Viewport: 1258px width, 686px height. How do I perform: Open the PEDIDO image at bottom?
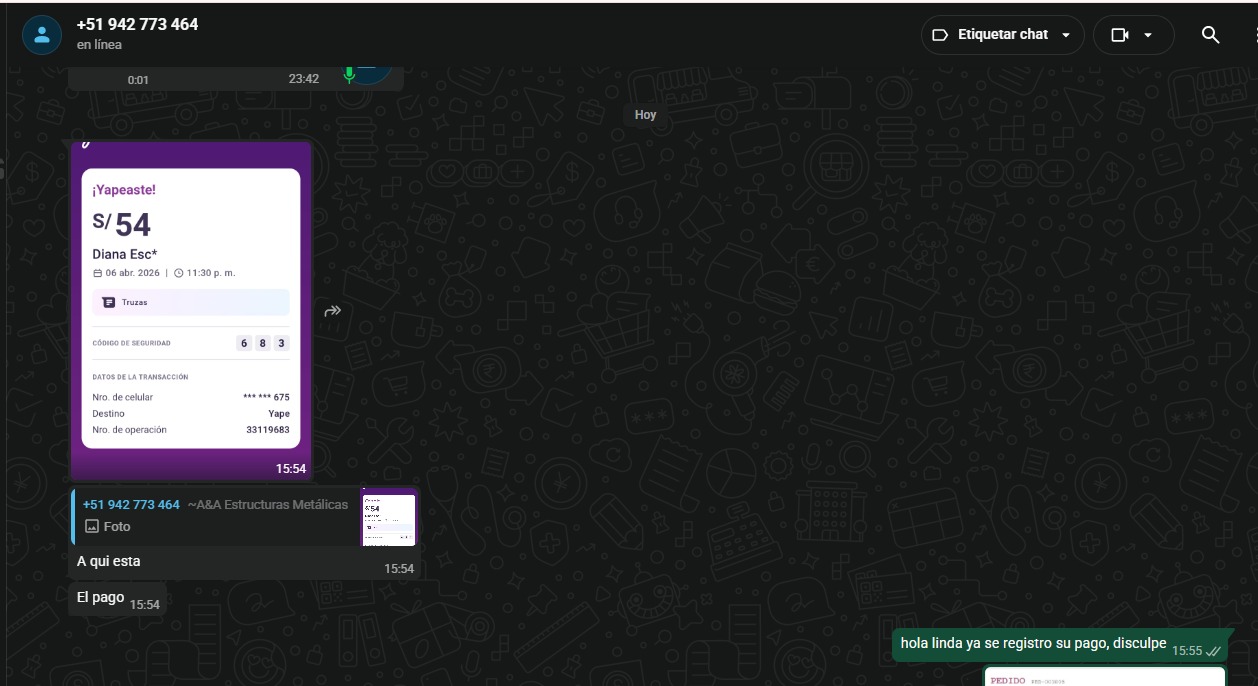pyautogui.click(x=1105, y=677)
